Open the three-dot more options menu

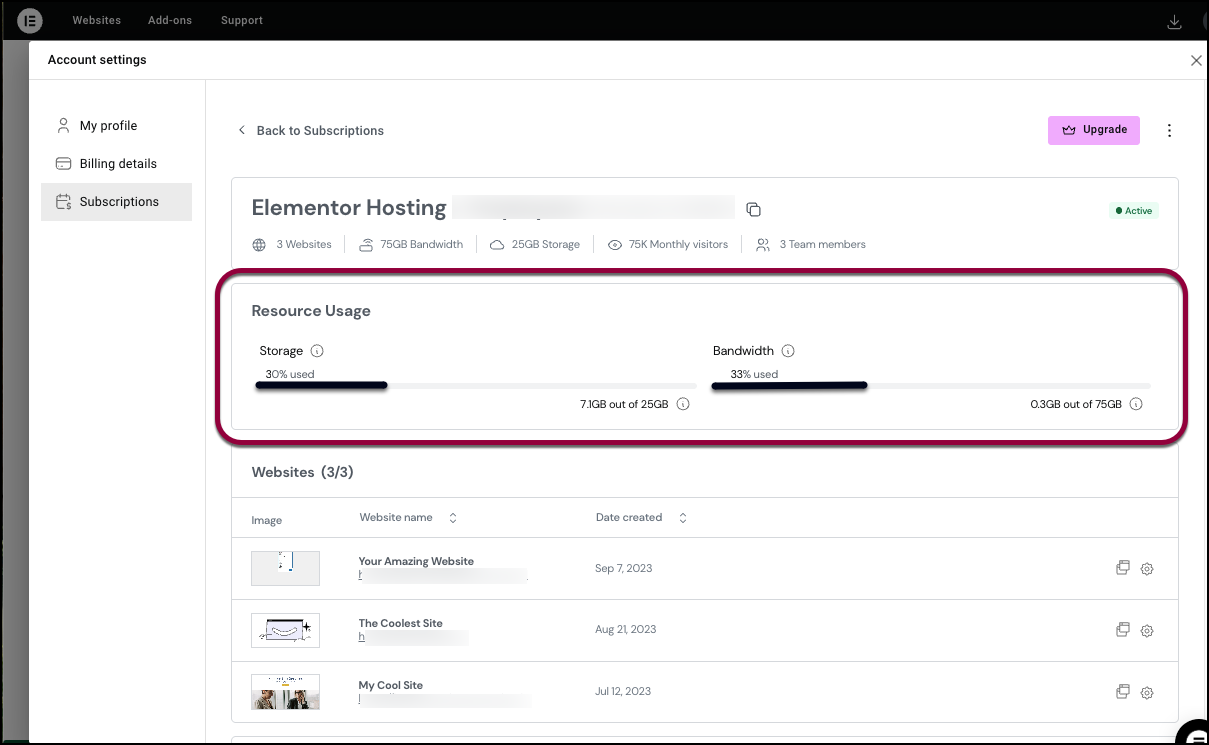(1170, 131)
